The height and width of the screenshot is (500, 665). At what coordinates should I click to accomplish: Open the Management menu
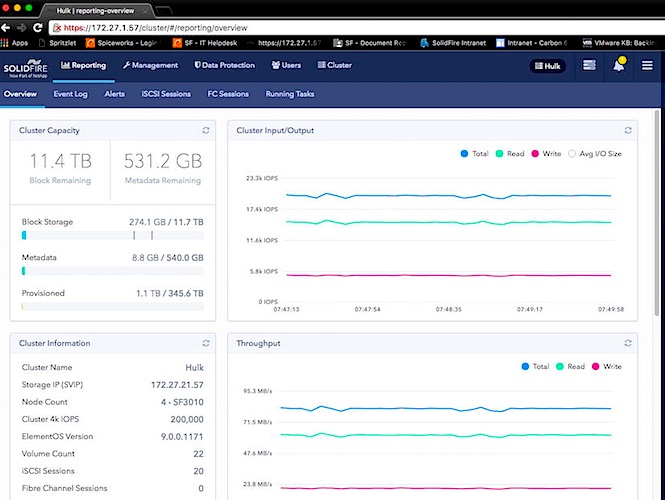(x=151, y=65)
